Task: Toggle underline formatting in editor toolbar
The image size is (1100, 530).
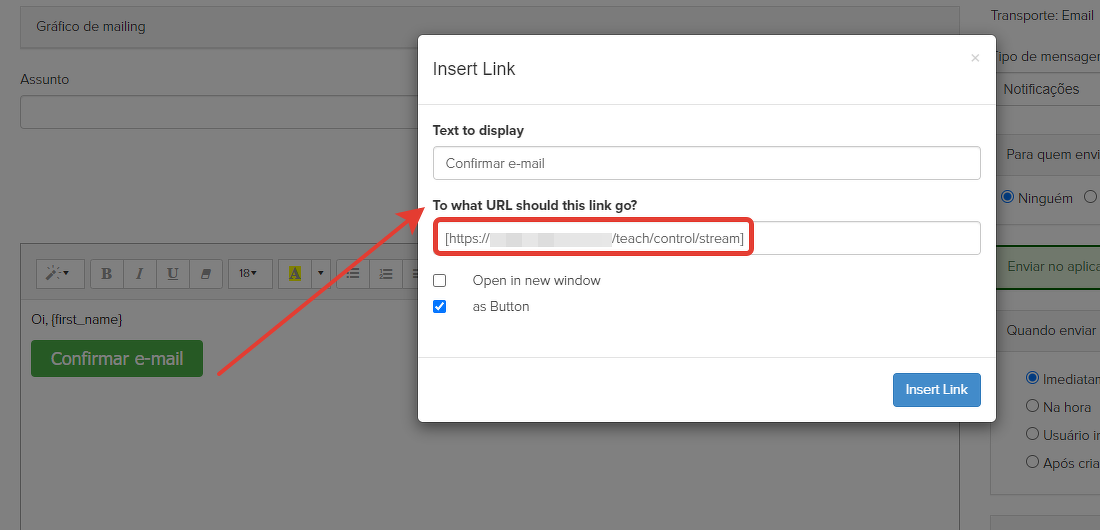Action: tap(173, 273)
